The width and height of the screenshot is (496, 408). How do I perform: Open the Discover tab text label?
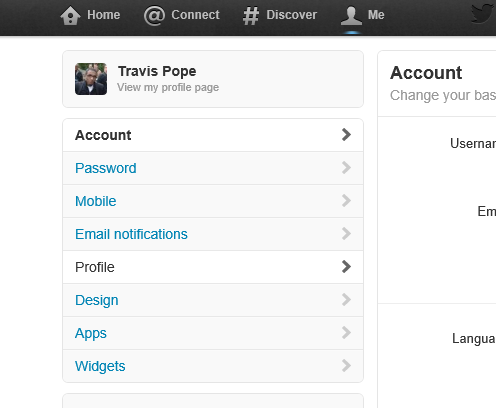tap(292, 15)
